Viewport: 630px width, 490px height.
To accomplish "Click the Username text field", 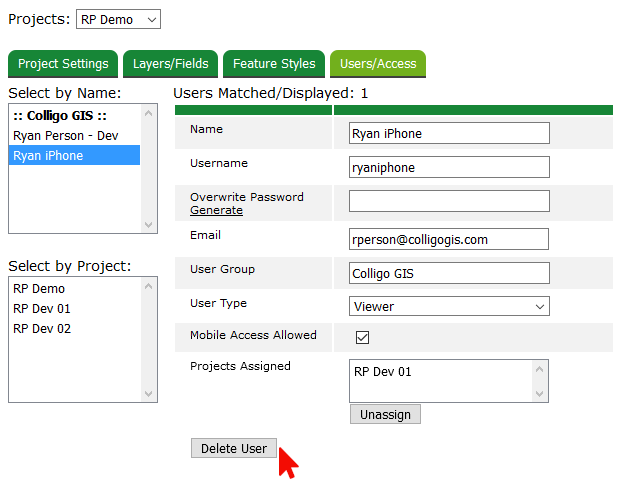I will 449,168.
